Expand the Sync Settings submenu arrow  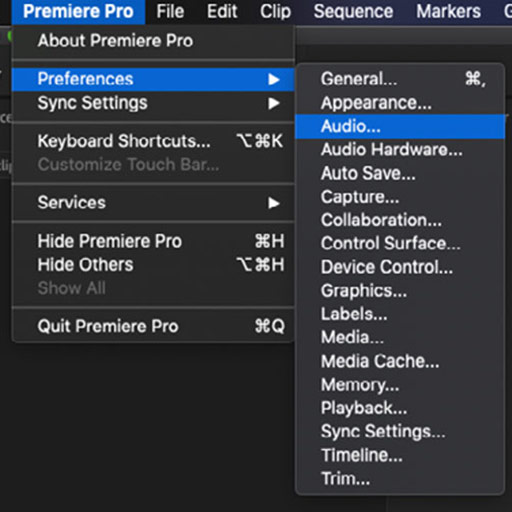(x=274, y=103)
